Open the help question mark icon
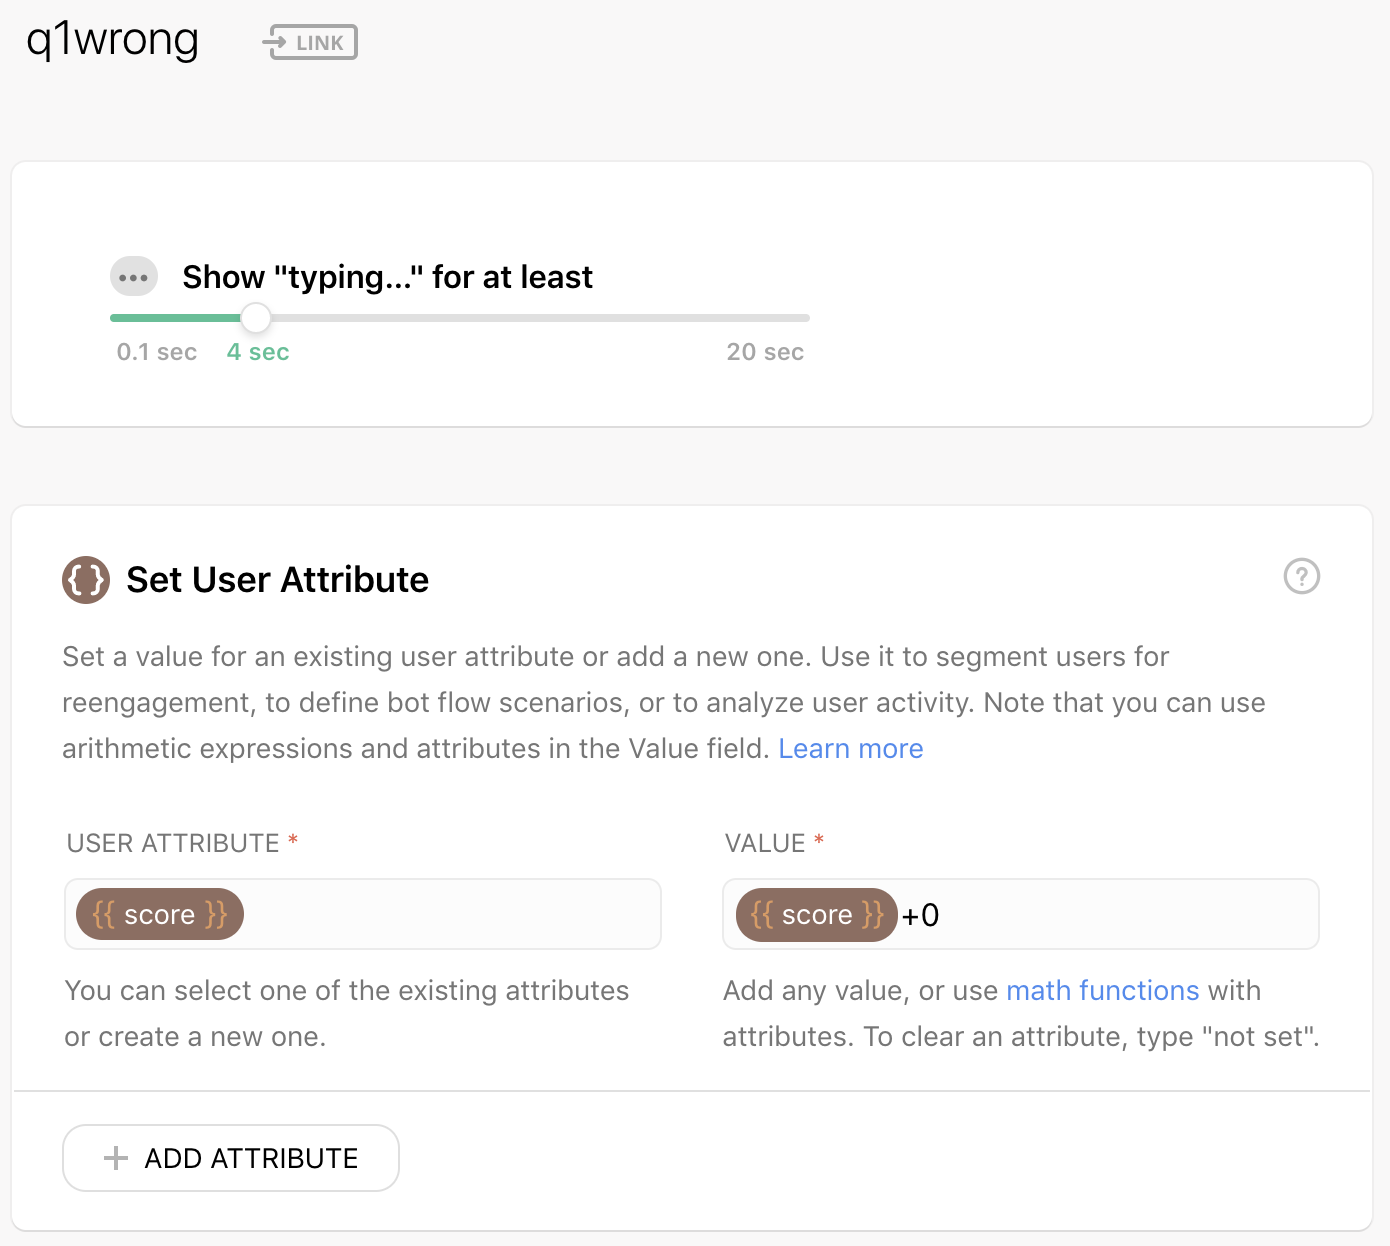 tap(1302, 576)
